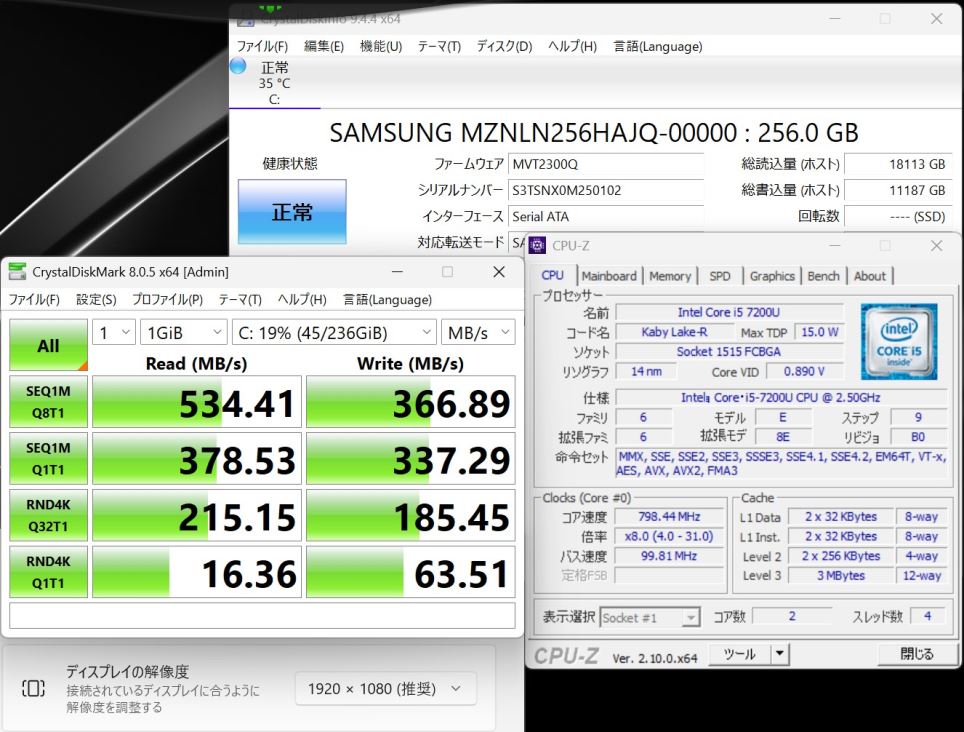
Task: Click the serial number S3TSNX0M250102
Action: (x=606, y=191)
